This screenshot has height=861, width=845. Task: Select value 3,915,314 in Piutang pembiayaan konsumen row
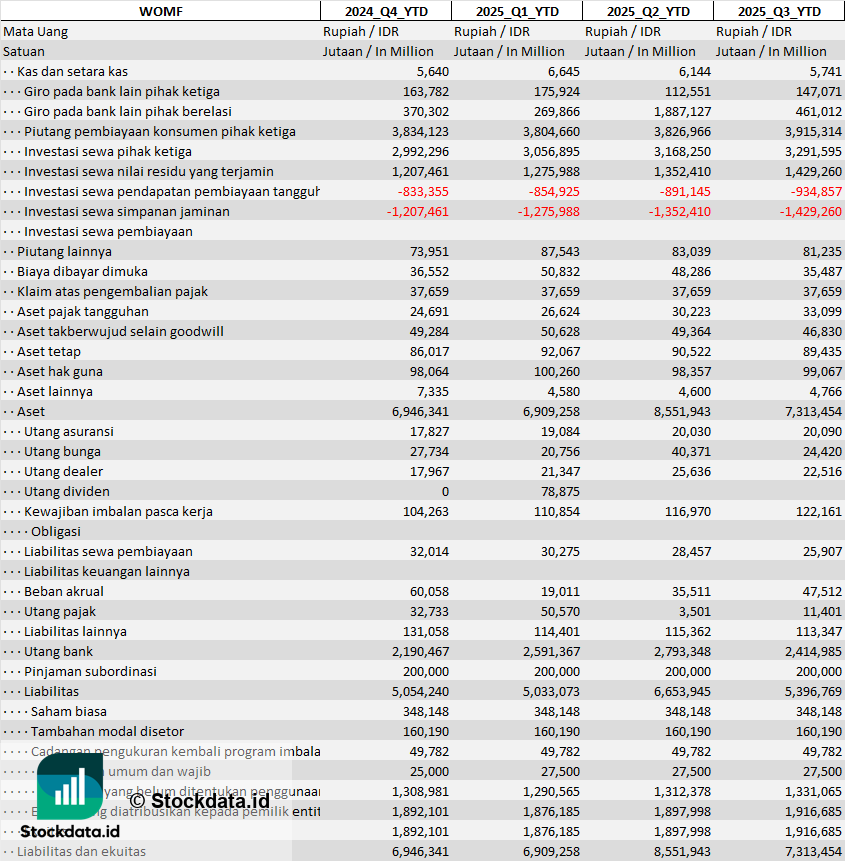click(813, 132)
